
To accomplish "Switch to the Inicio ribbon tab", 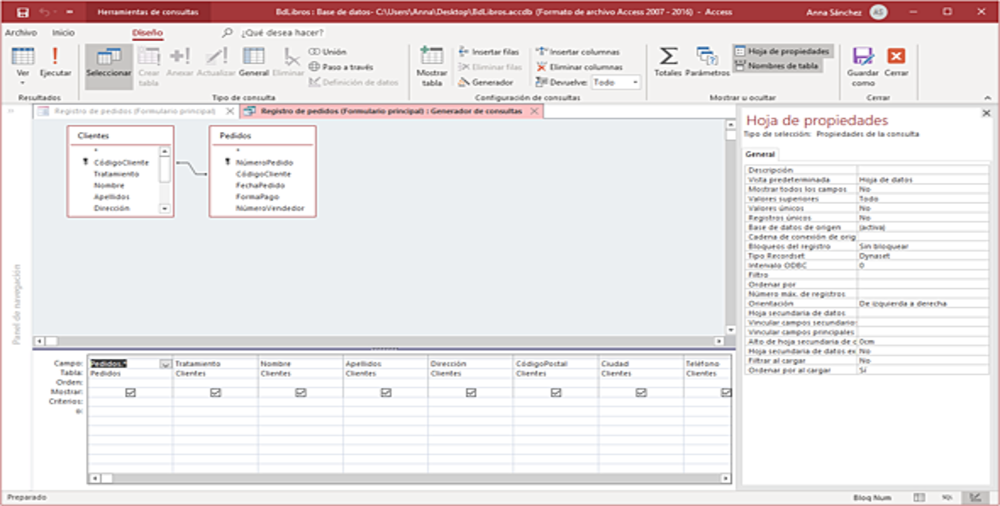I will [x=62, y=32].
